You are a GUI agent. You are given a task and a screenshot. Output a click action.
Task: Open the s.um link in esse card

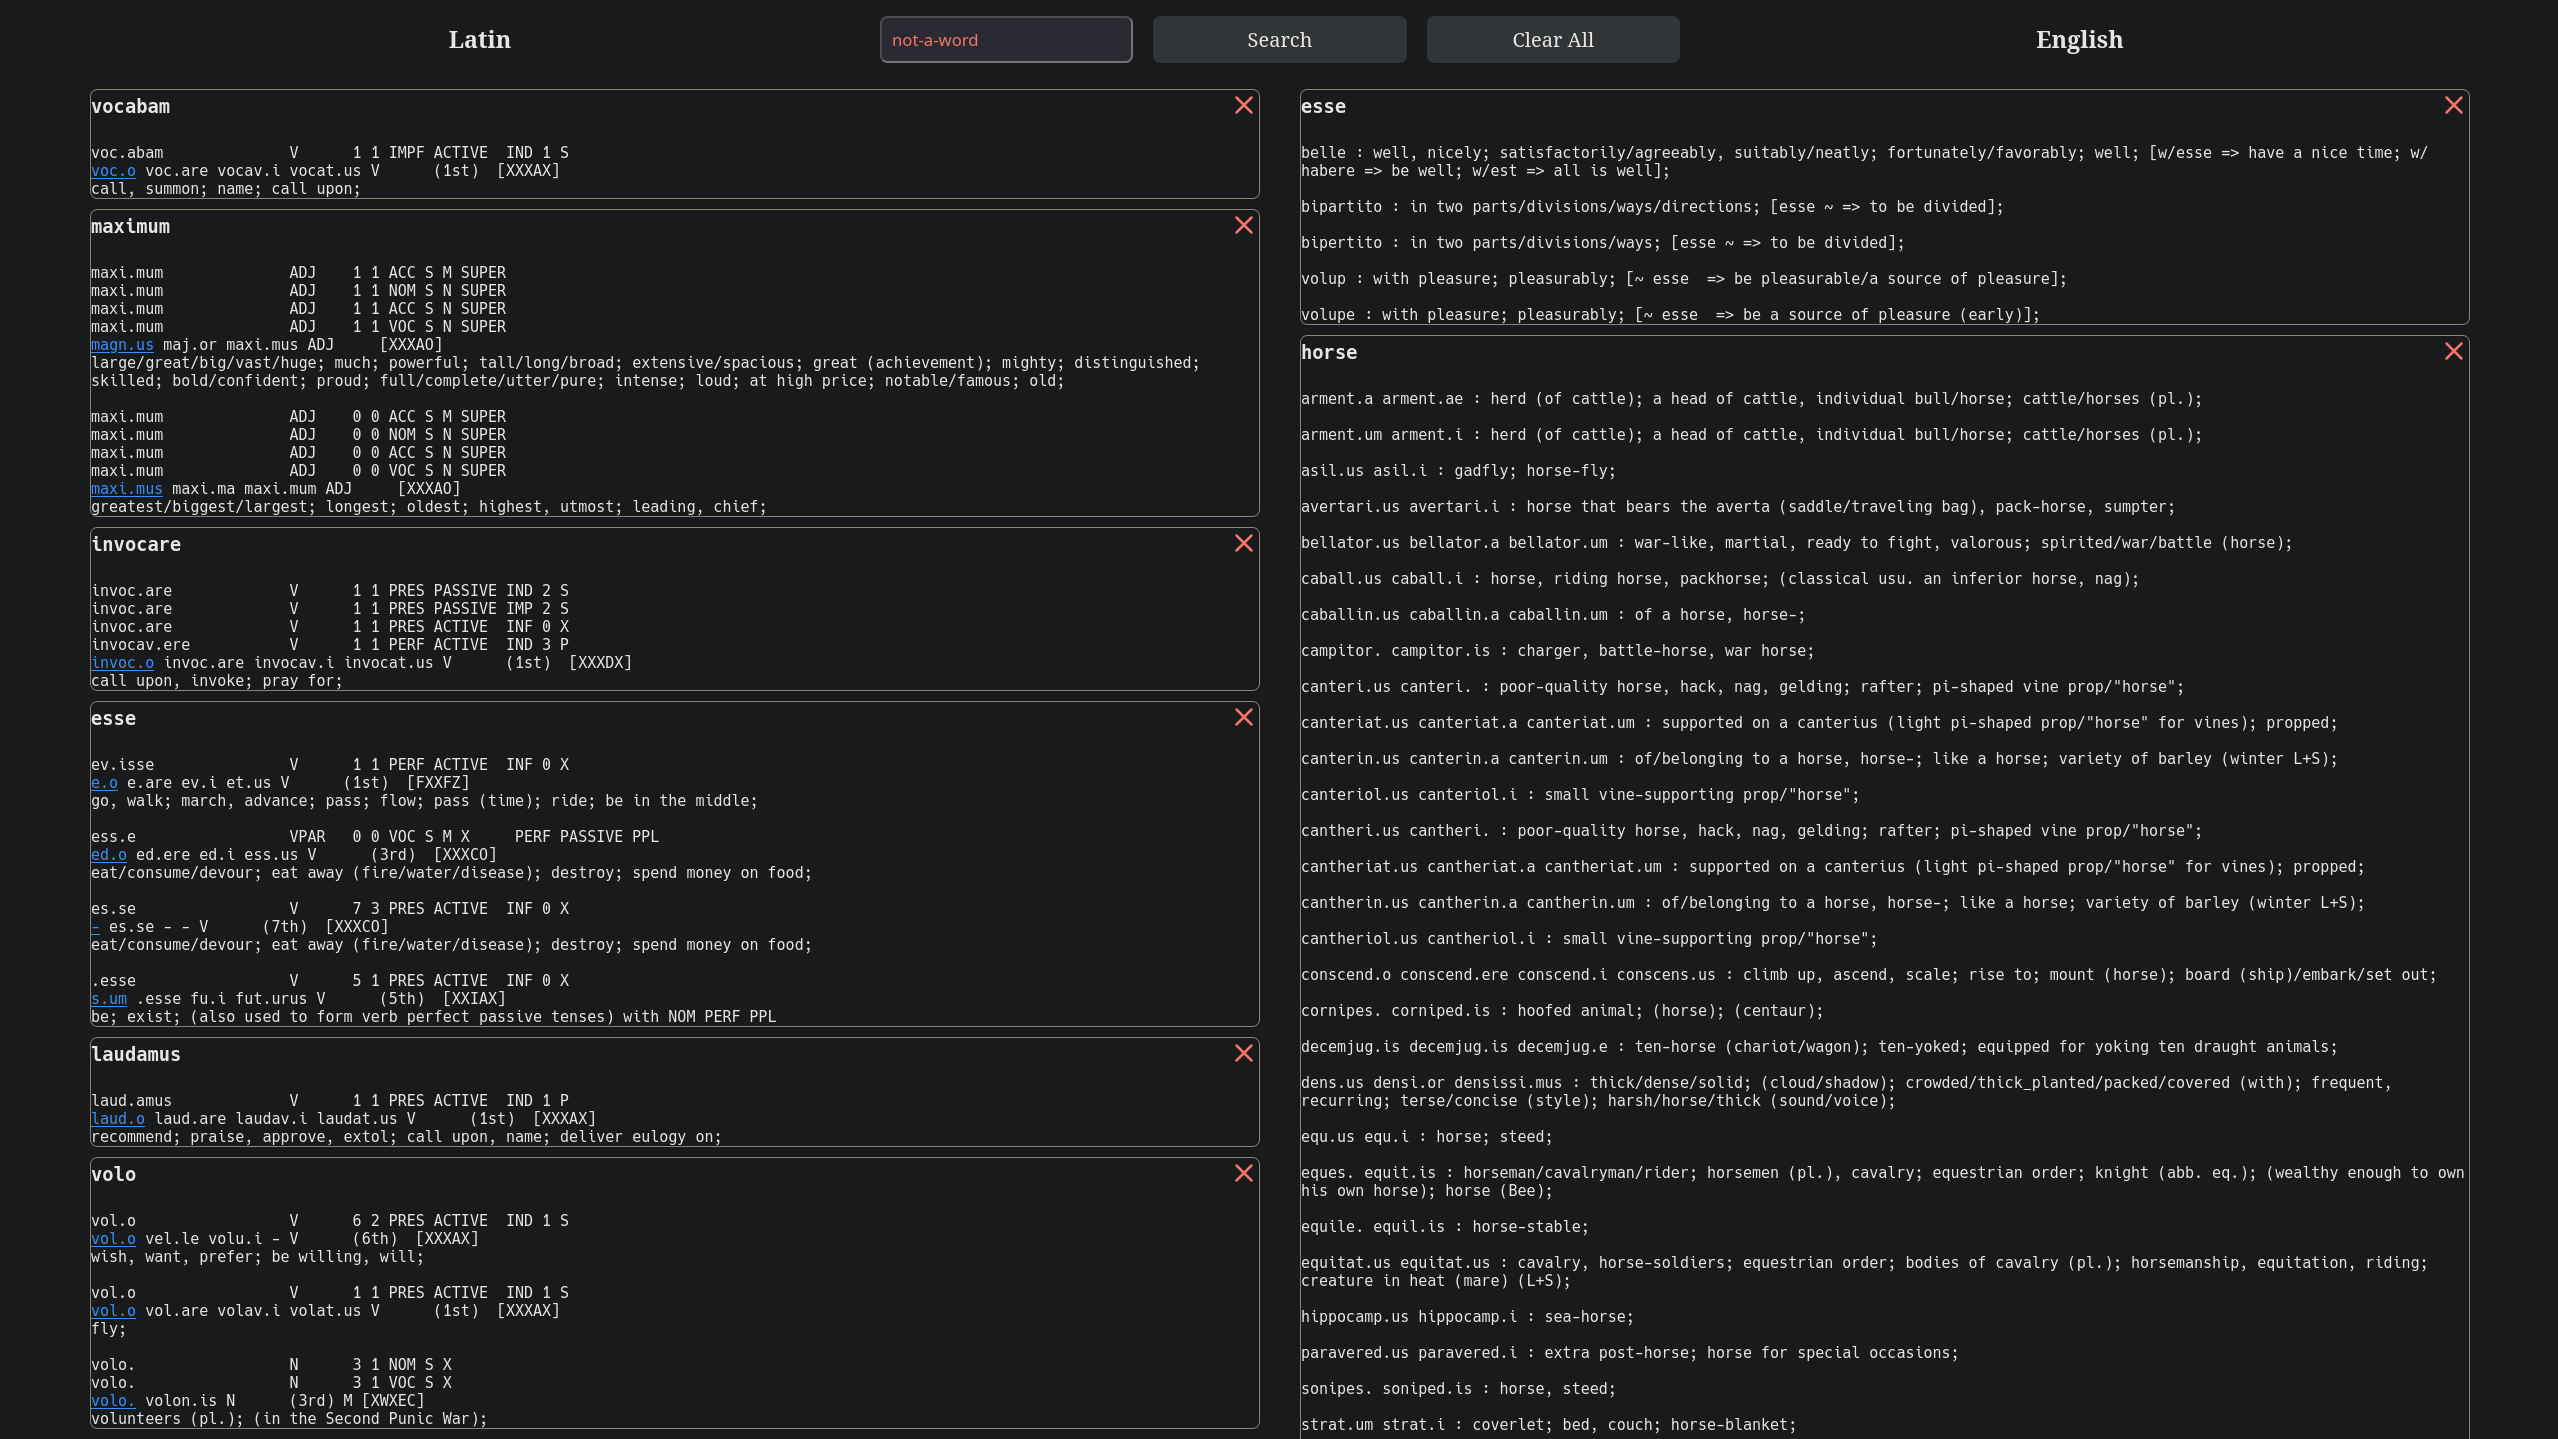108,999
